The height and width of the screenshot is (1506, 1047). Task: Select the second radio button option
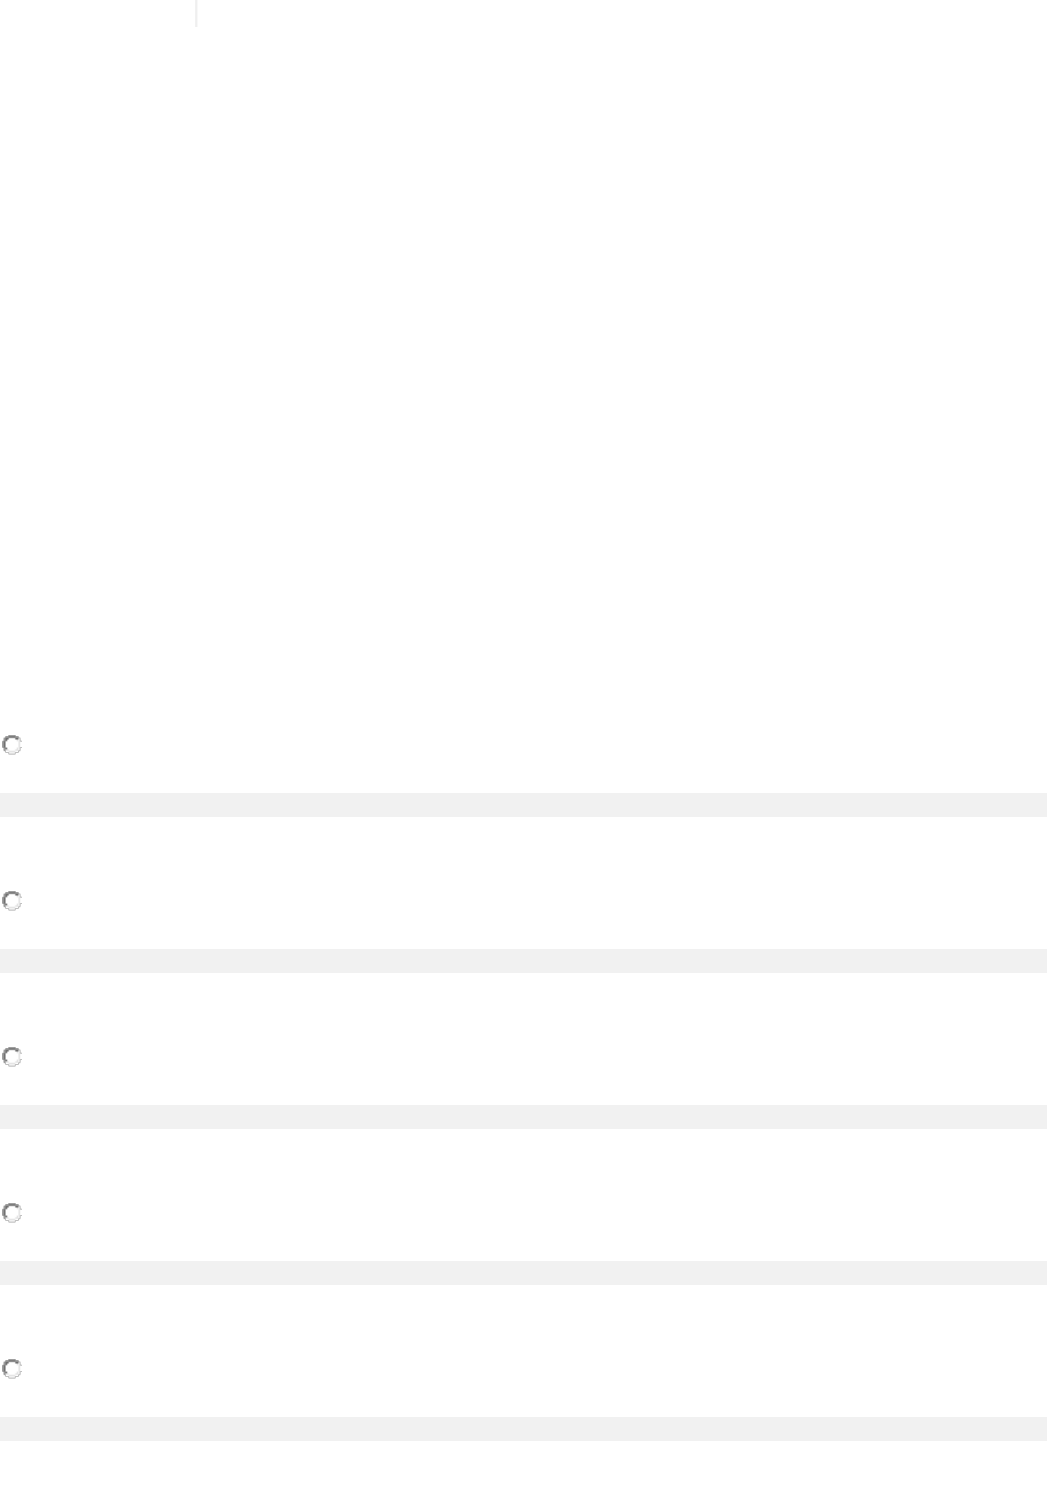tap(12, 901)
